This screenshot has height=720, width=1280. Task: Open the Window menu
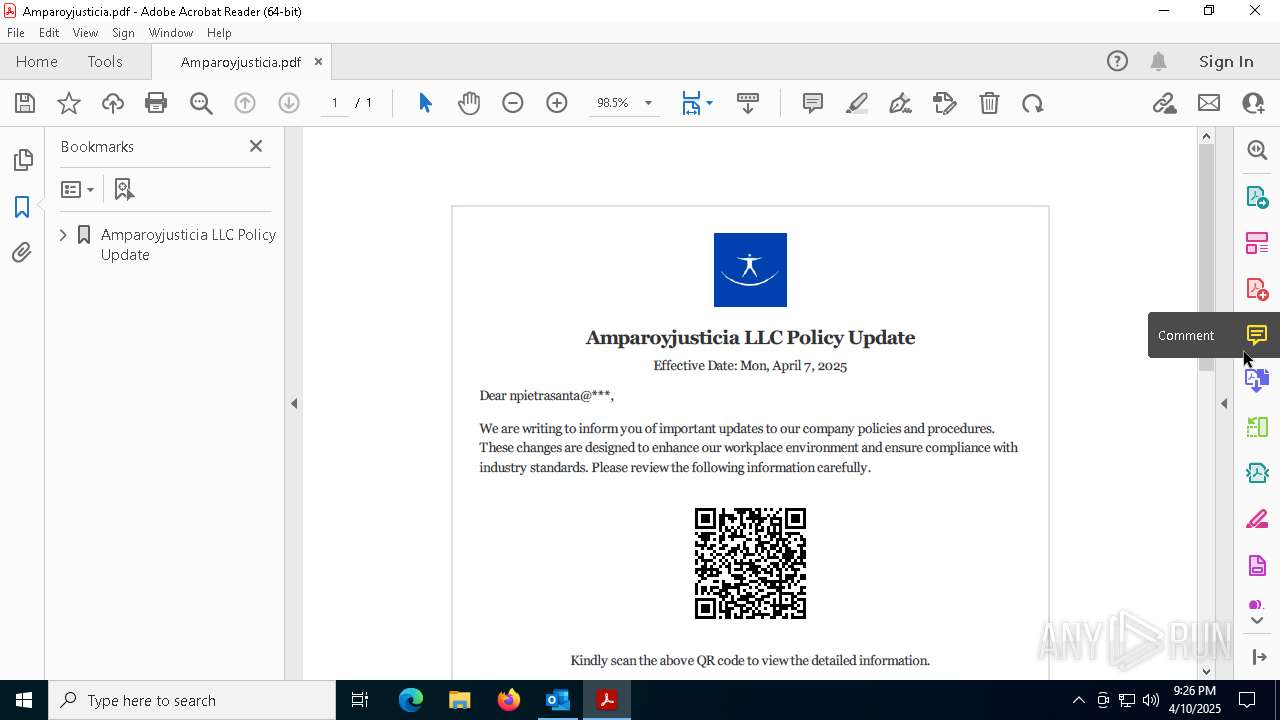pos(171,32)
